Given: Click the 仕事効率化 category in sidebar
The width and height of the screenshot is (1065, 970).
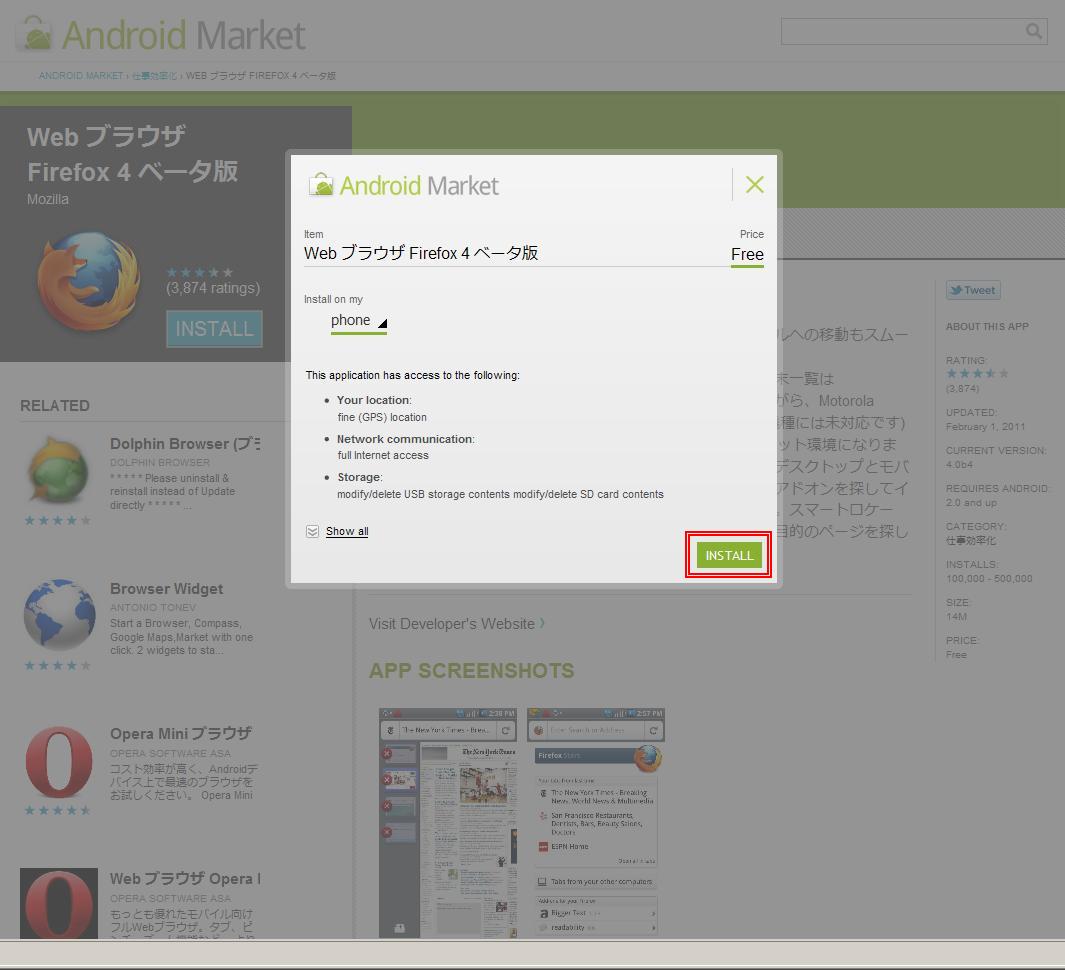Looking at the screenshot, I should (x=971, y=541).
